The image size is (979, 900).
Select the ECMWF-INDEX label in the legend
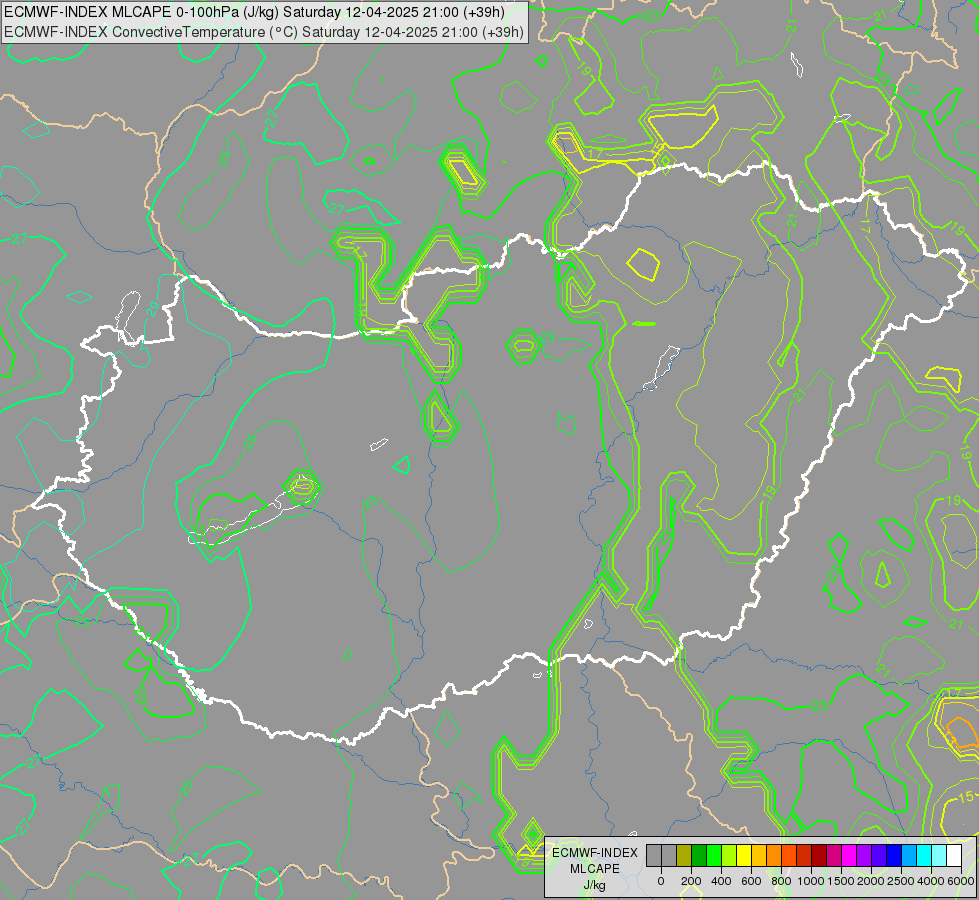click(x=595, y=853)
